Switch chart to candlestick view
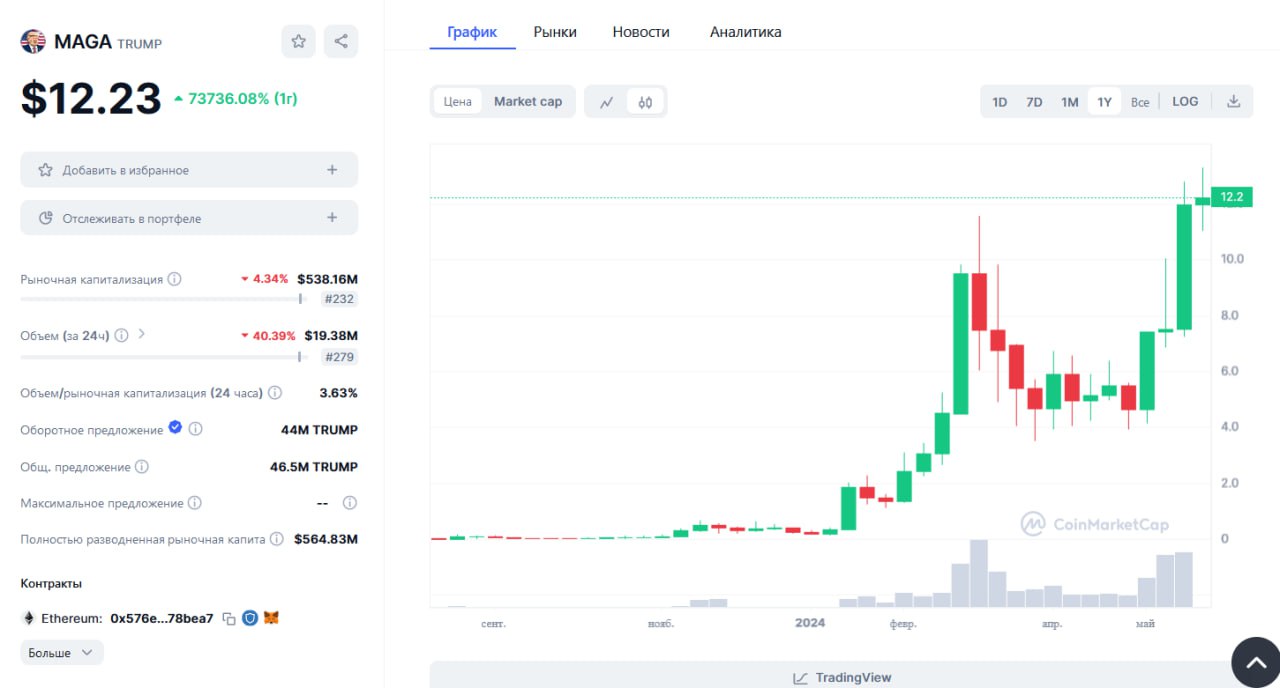1280x688 pixels. coord(645,102)
